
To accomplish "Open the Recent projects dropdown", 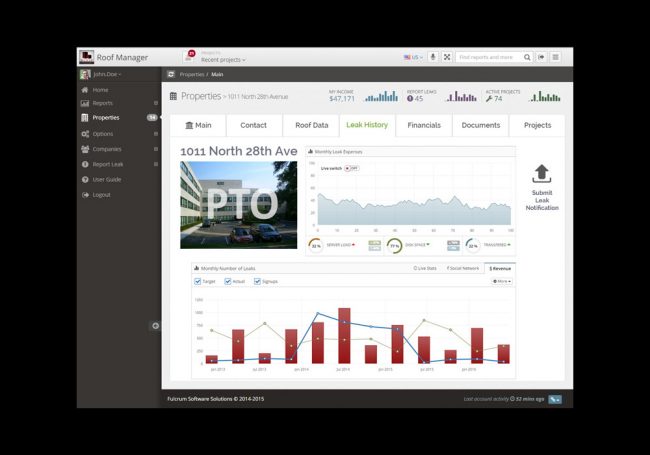I will point(223,60).
